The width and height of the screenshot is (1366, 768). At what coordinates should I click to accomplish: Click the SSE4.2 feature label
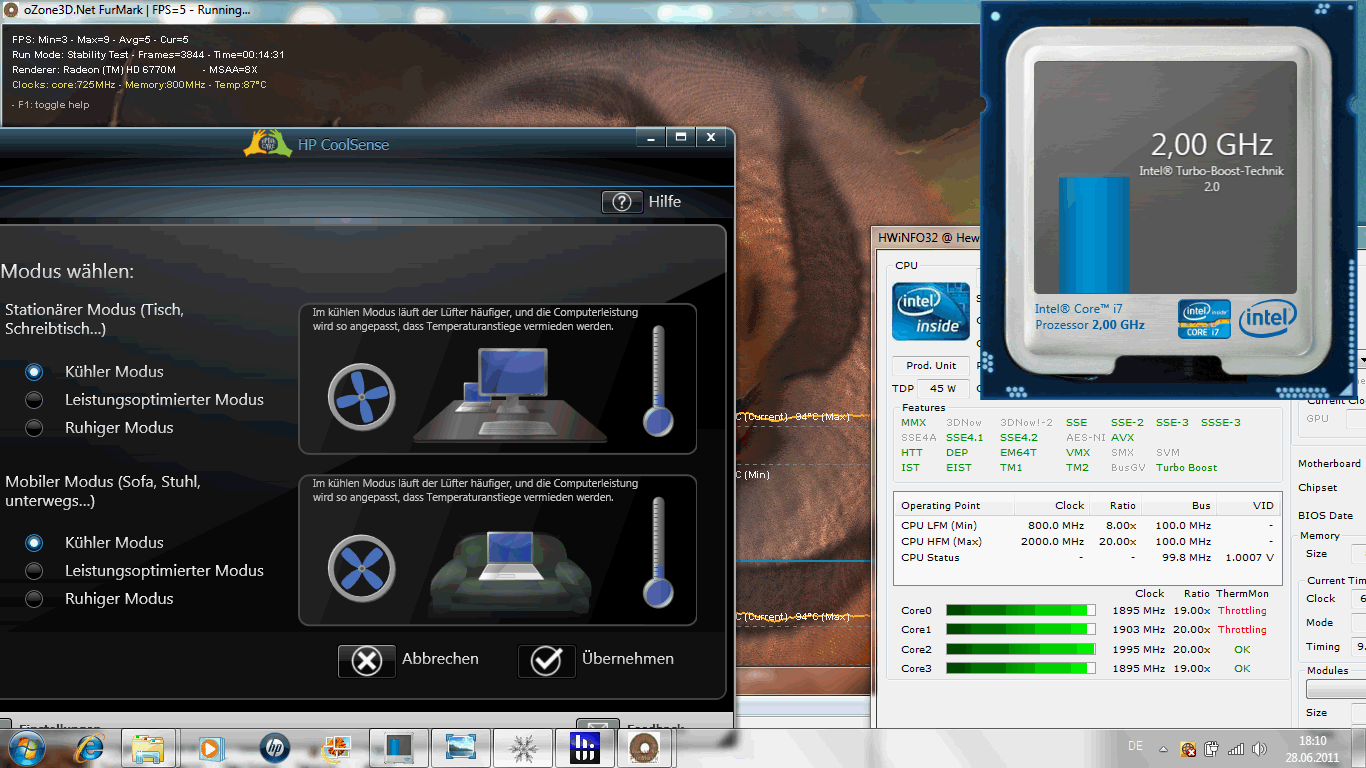1019,438
